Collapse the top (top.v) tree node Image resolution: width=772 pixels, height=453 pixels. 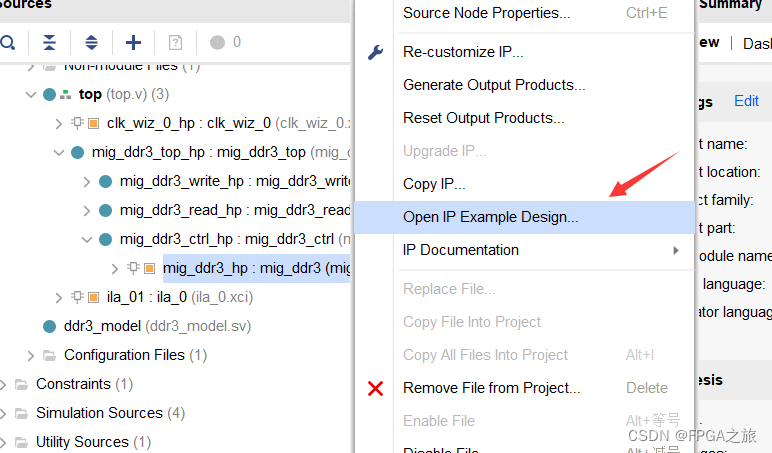tap(31, 94)
